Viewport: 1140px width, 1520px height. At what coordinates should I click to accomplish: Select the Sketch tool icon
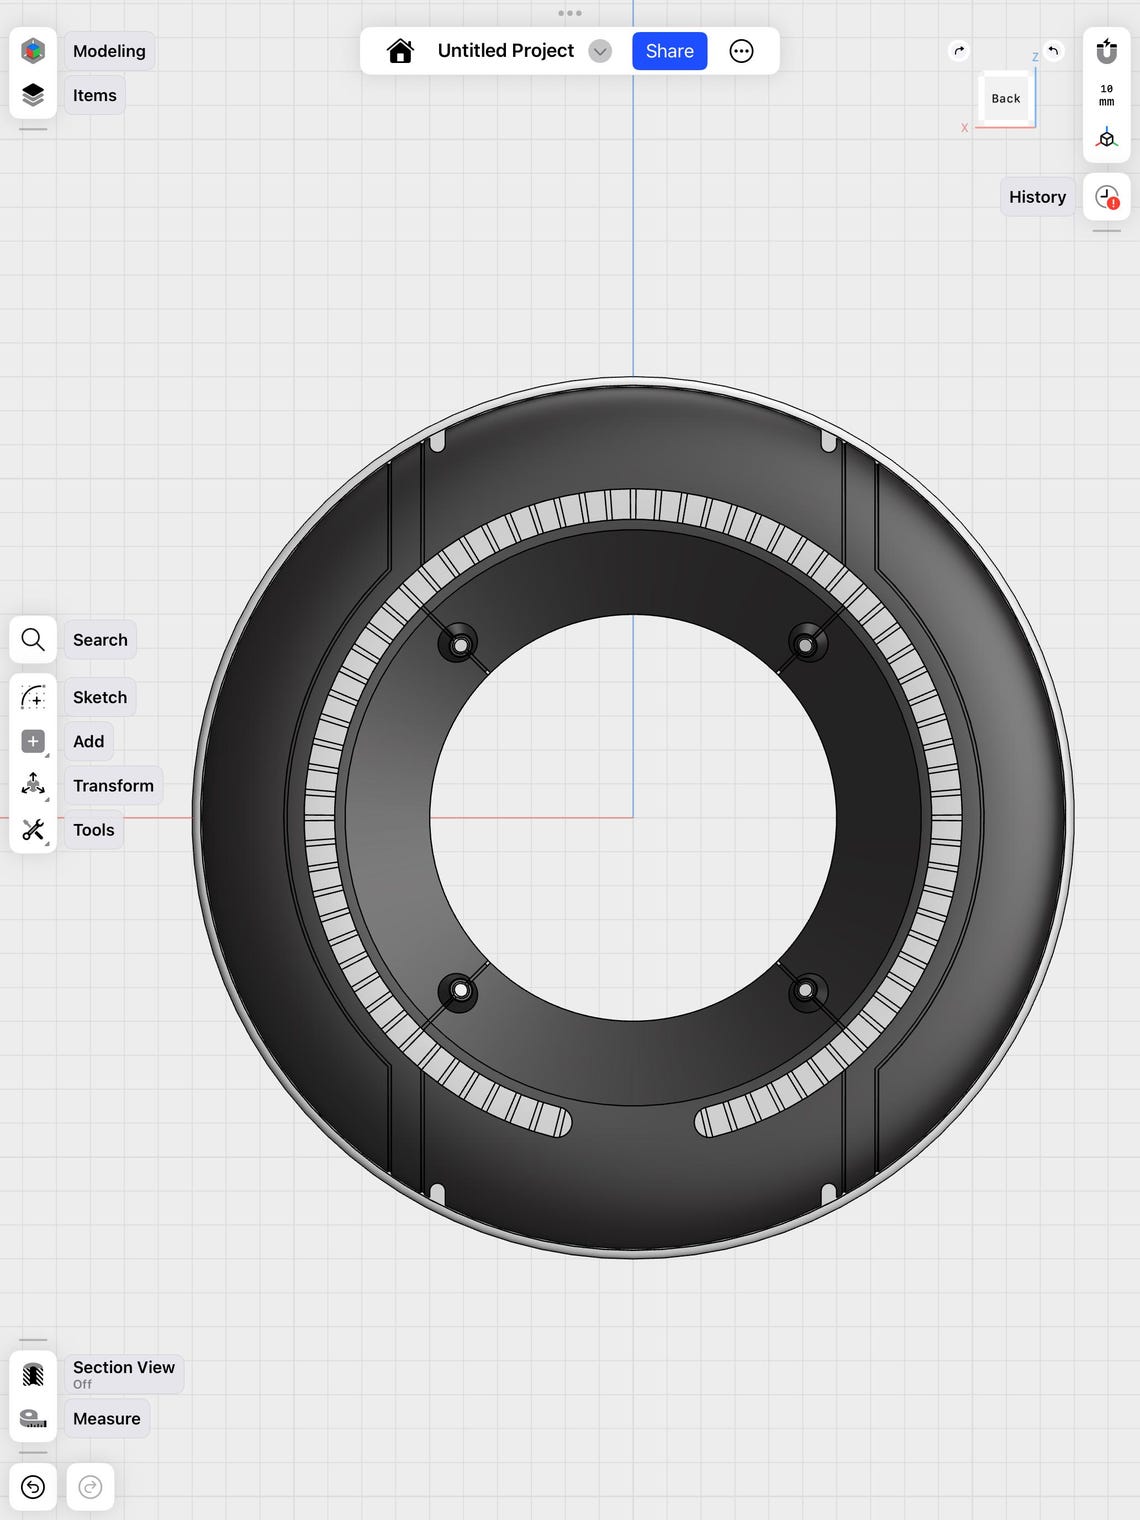[x=33, y=697]
